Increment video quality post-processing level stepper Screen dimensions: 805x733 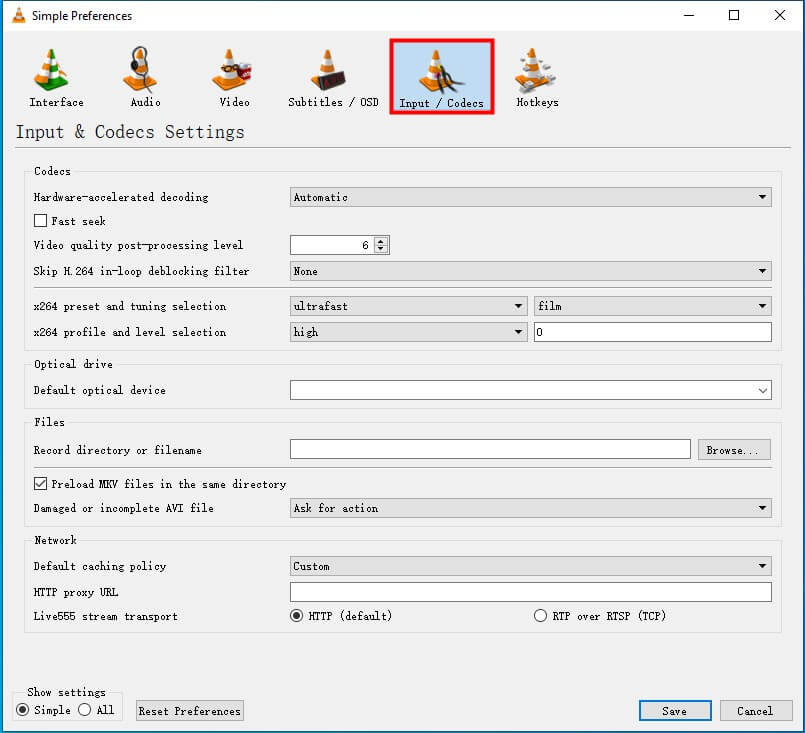381,240
